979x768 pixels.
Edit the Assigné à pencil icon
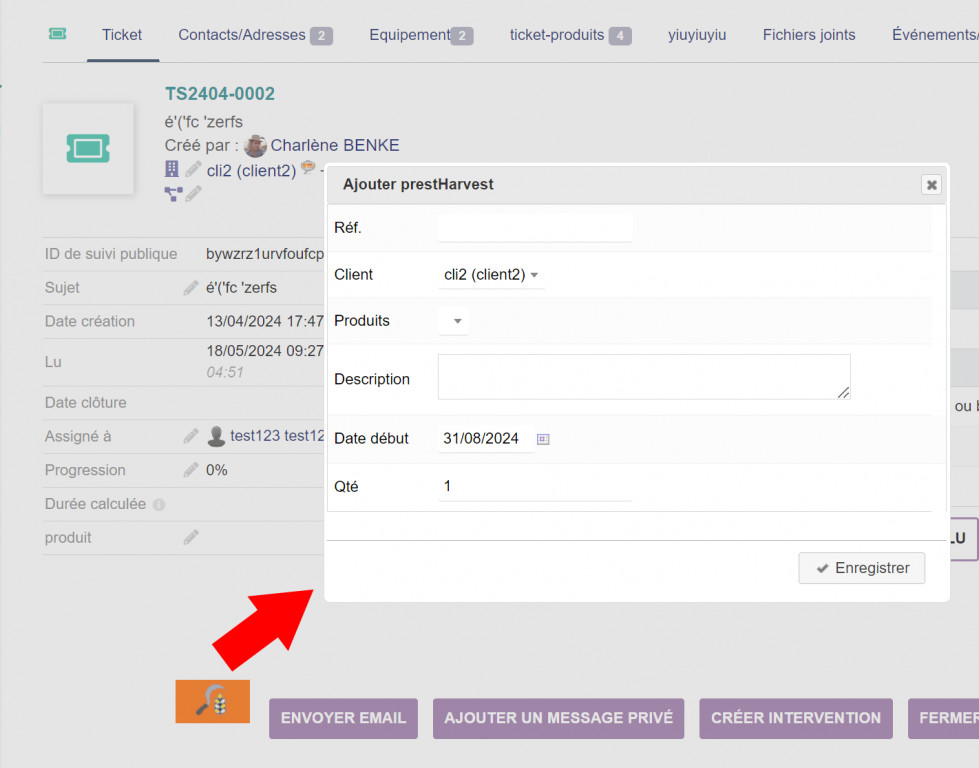pos(190,436)
